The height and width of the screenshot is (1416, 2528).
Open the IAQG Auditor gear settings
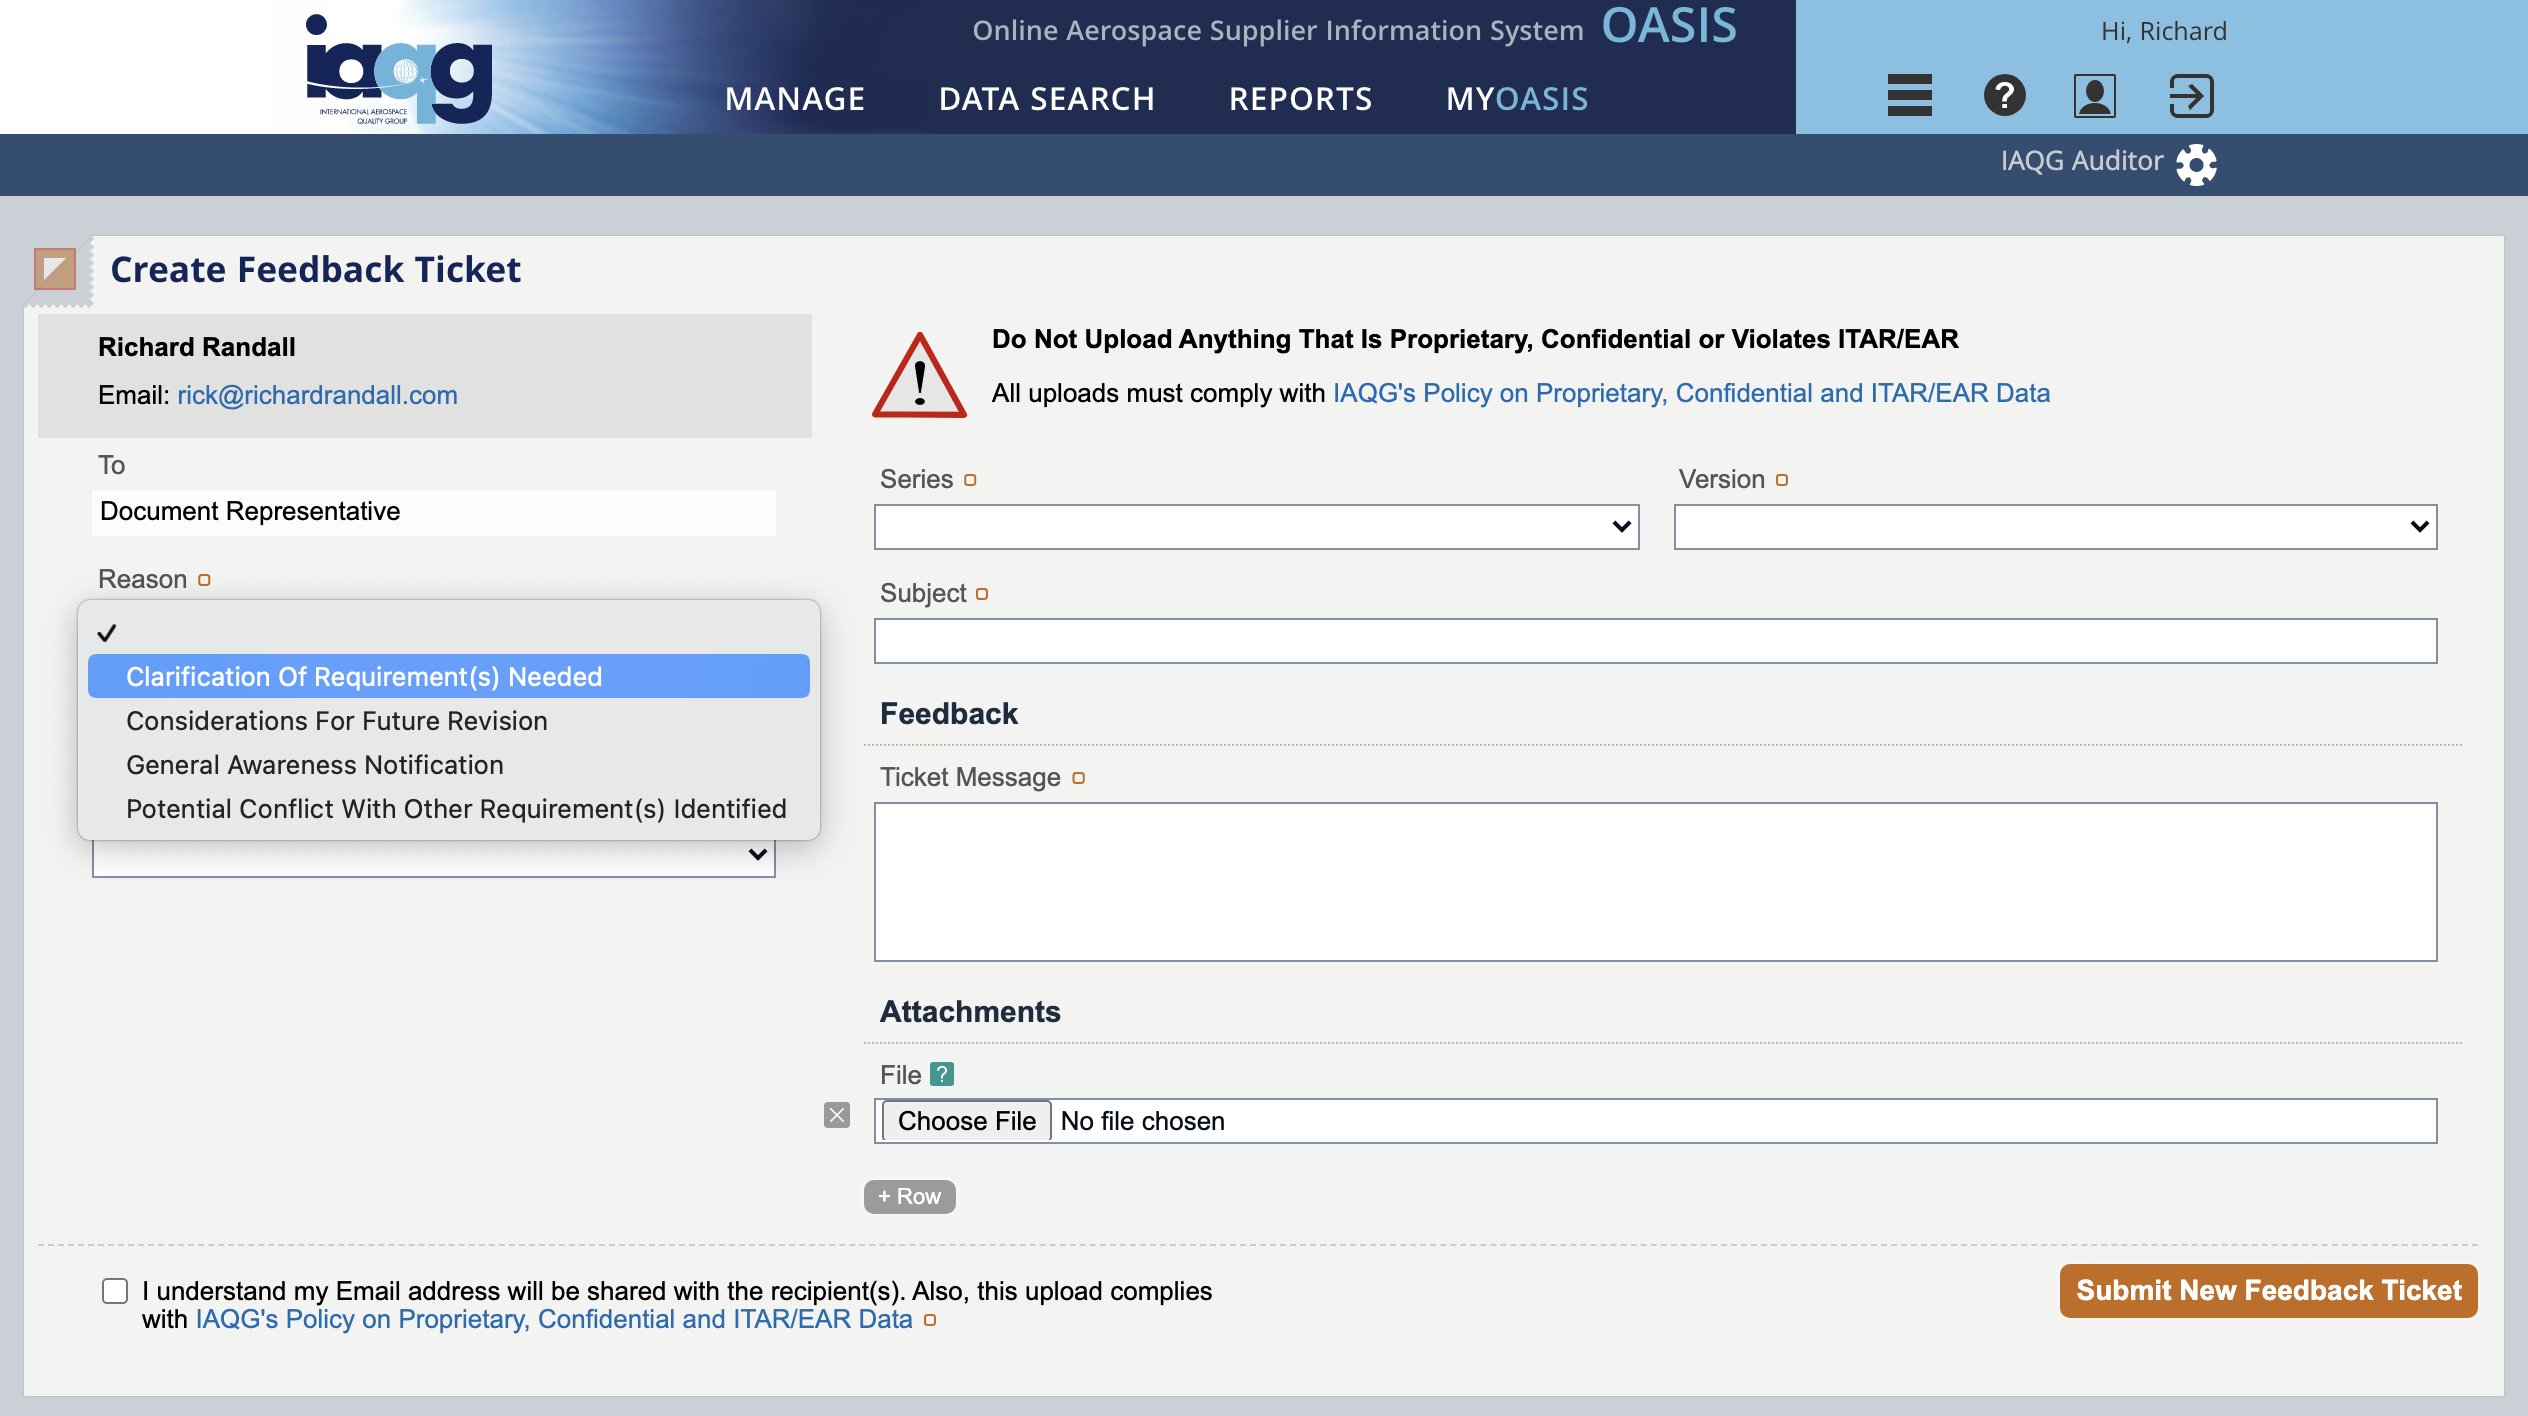pyautogui.click(x=2196, y=164)
